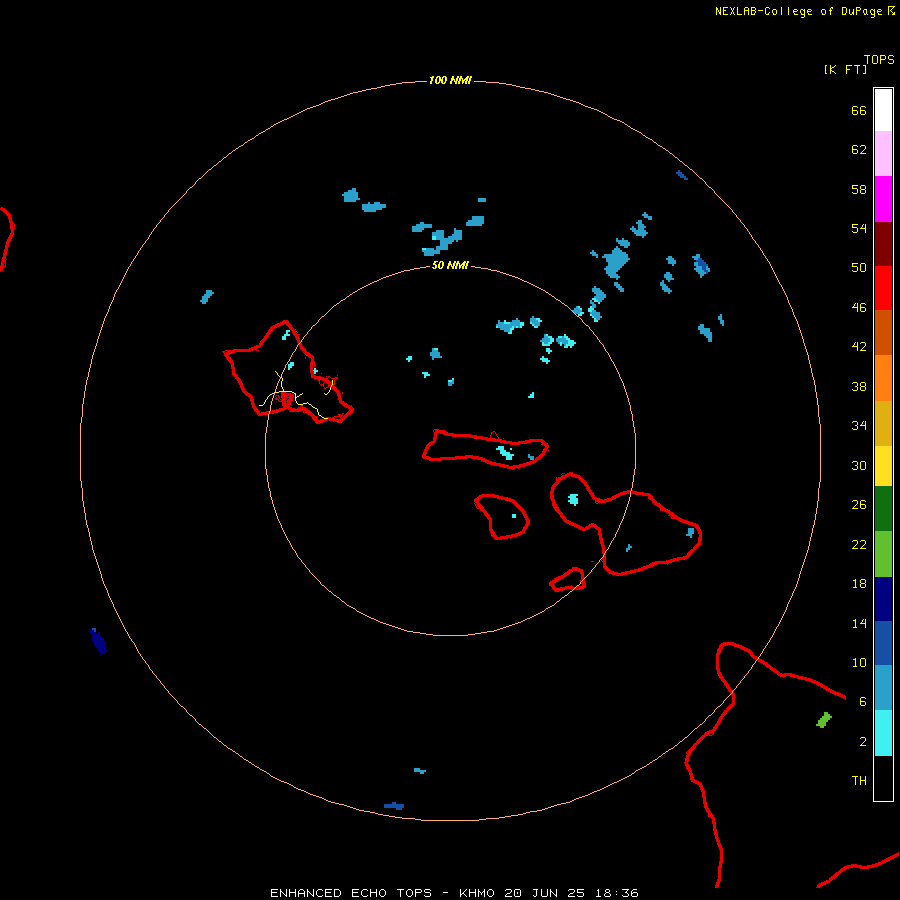Click the white 66 kft legend swatch
This screenshot has height=900, width=900.
click(x=883, y=110)
